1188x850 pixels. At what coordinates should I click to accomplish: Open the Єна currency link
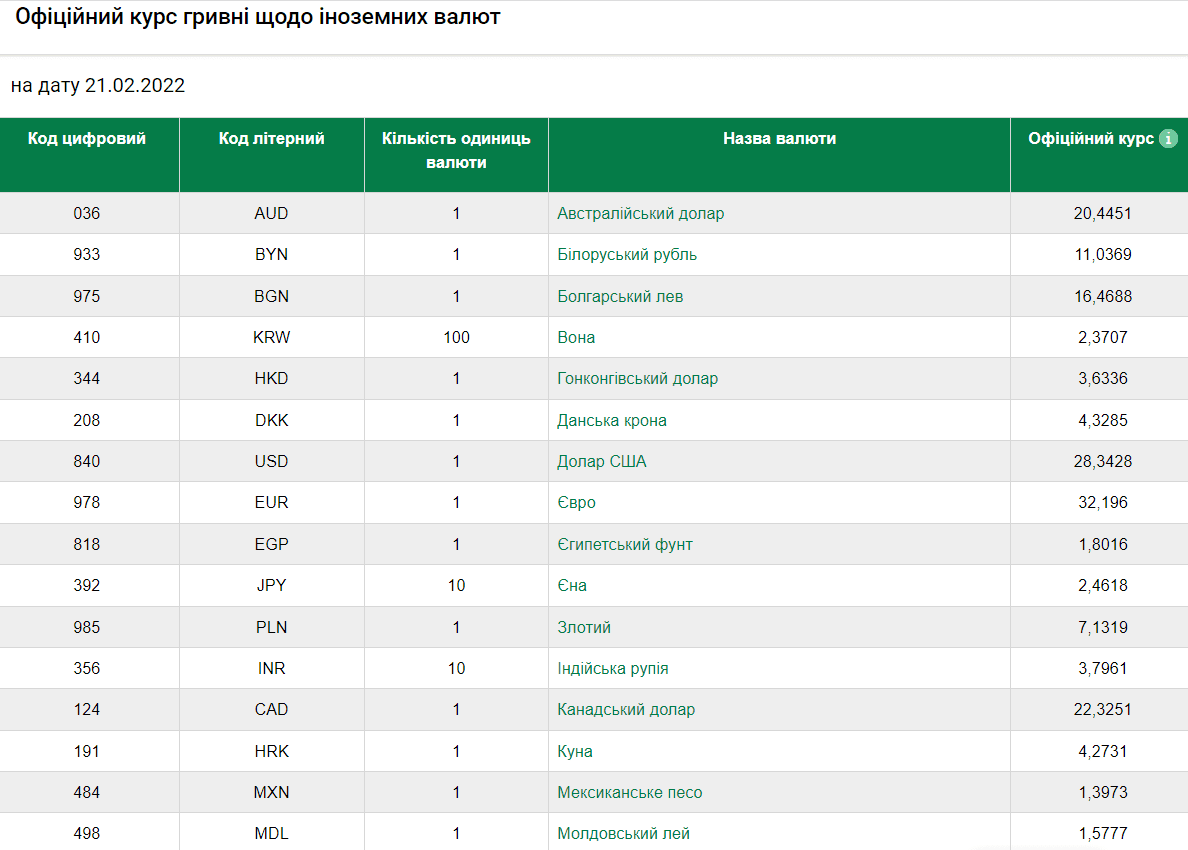tap(571, 585)
